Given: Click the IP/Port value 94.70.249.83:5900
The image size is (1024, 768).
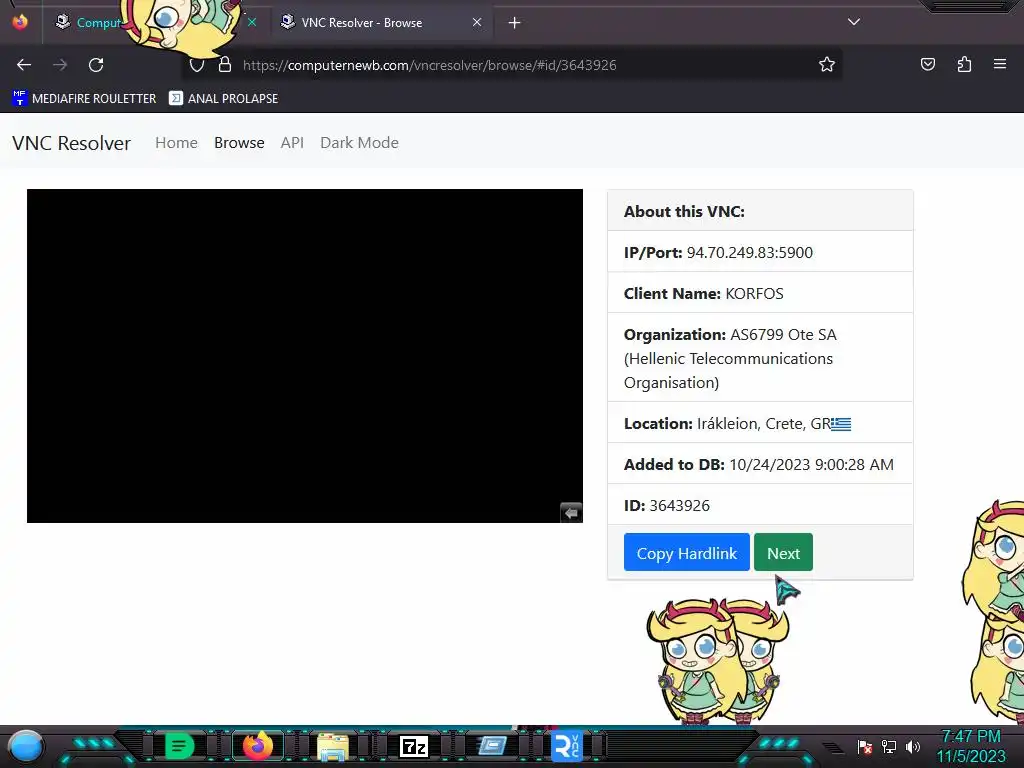Looking at the screenshot, I should tap(749, 253).
